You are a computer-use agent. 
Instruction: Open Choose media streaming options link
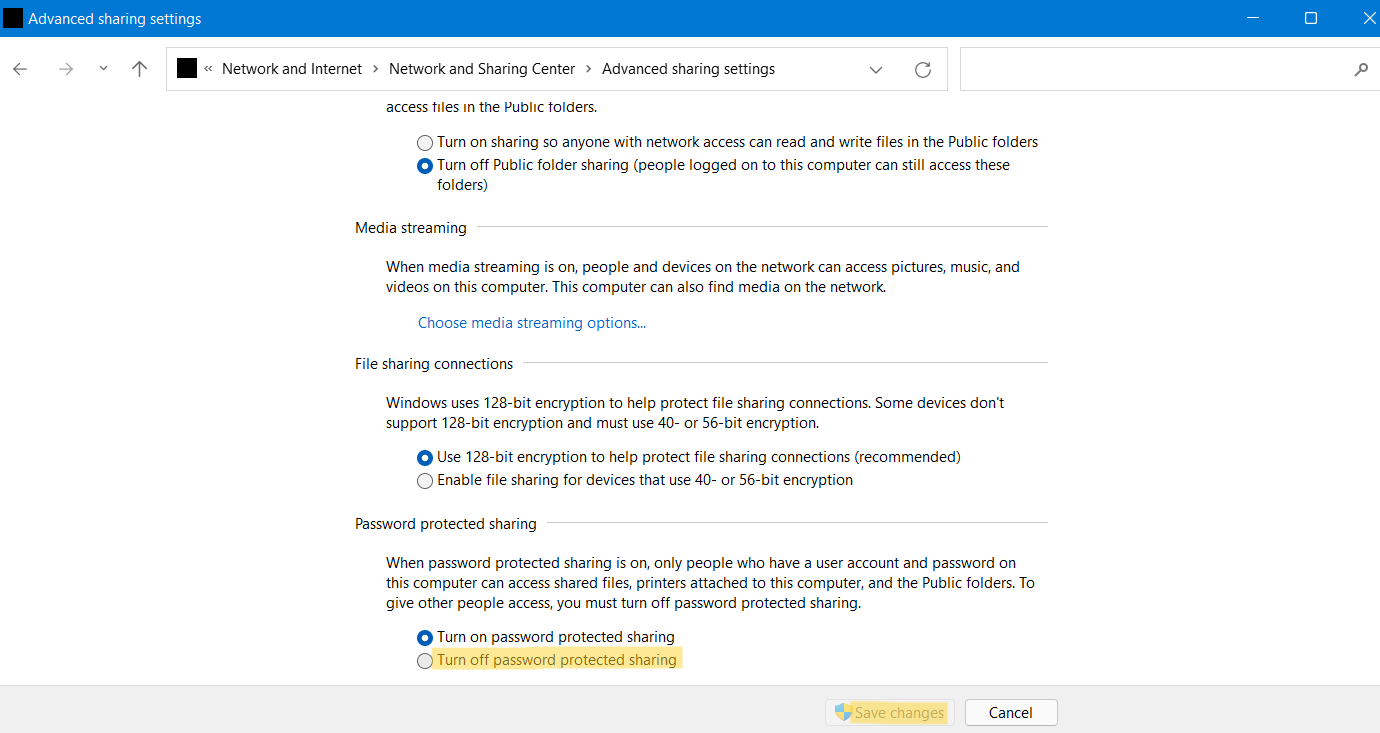[532, 323]
